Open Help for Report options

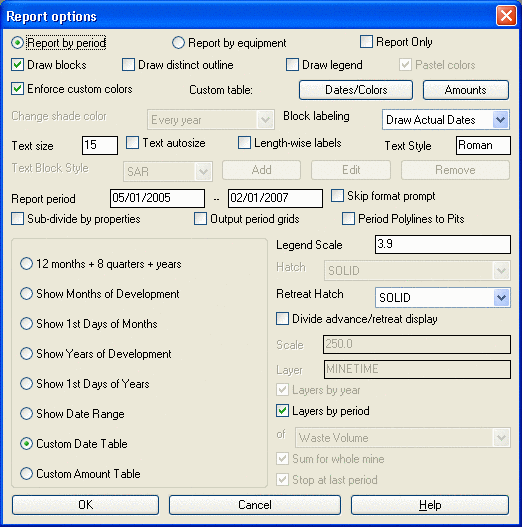click(x=430, y=504)
